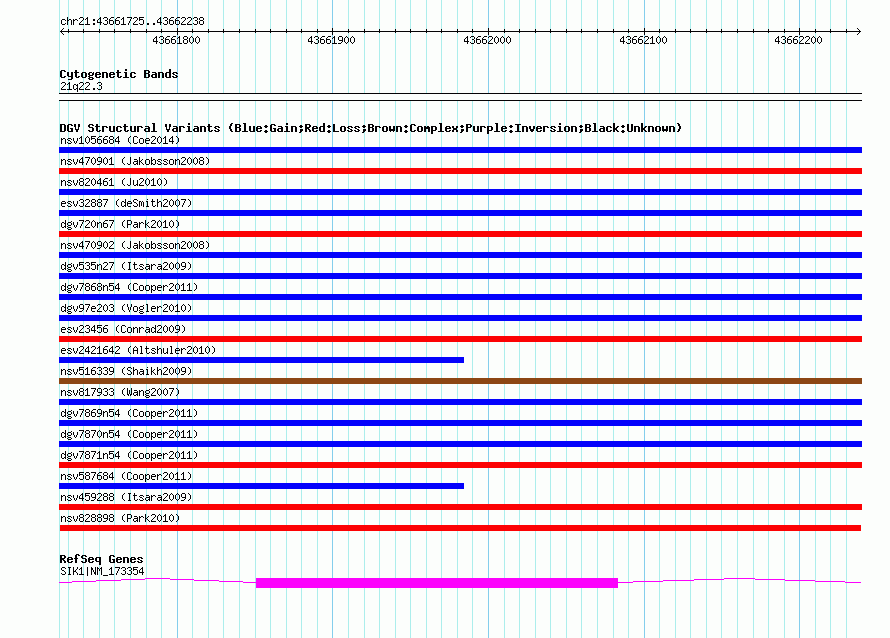This screenshot has width=890, height=638.
Task: Click the red bar under esv23456
Action: click(x=460, y=339)
